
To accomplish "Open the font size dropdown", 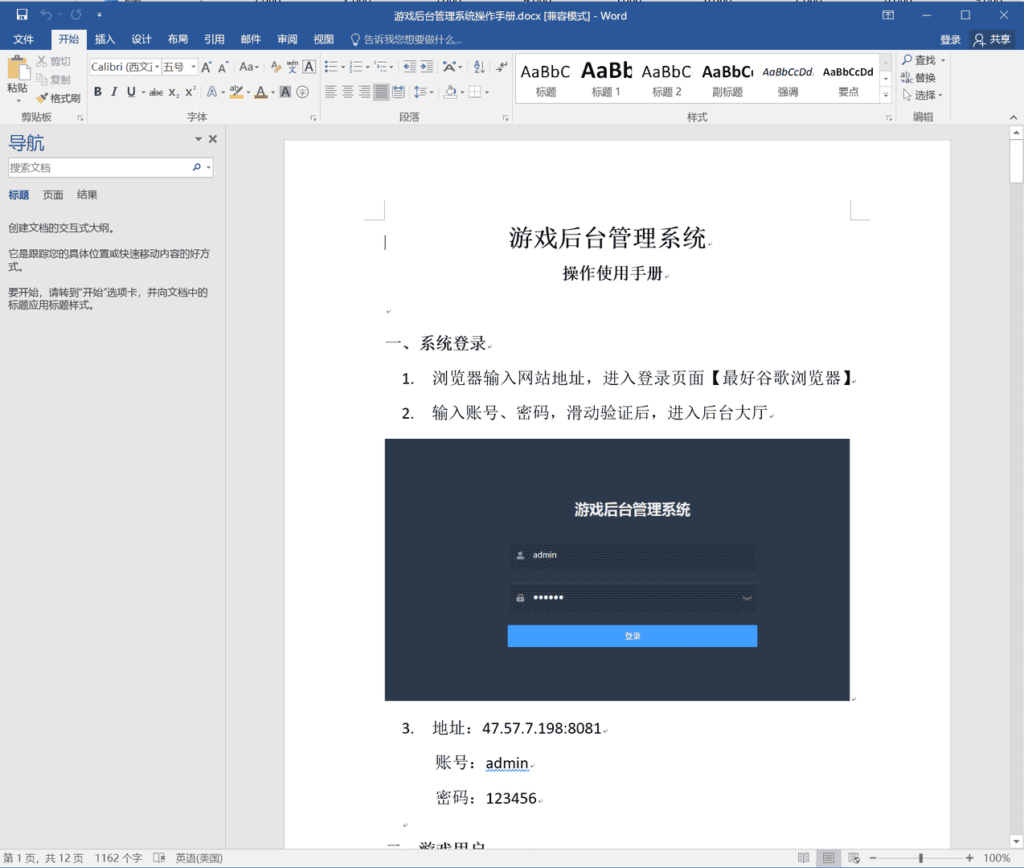I will [x=194, y=67].
